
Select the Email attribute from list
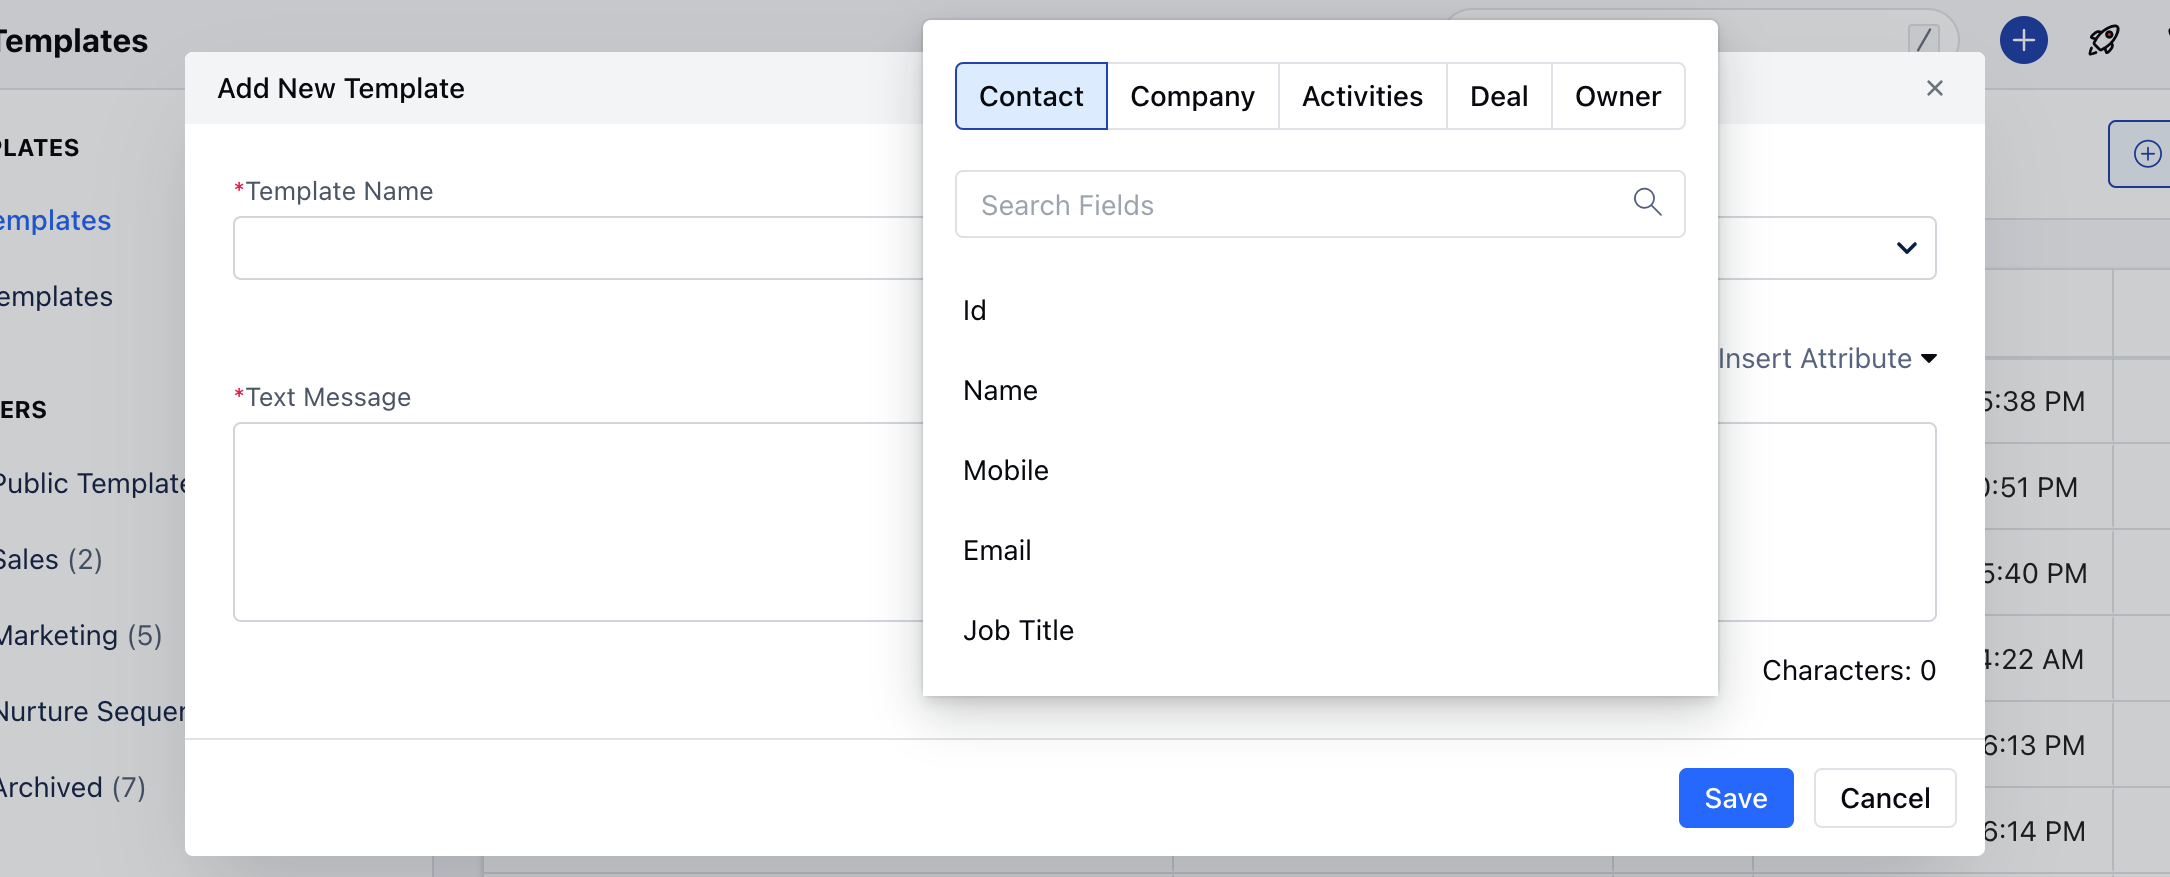997,550
